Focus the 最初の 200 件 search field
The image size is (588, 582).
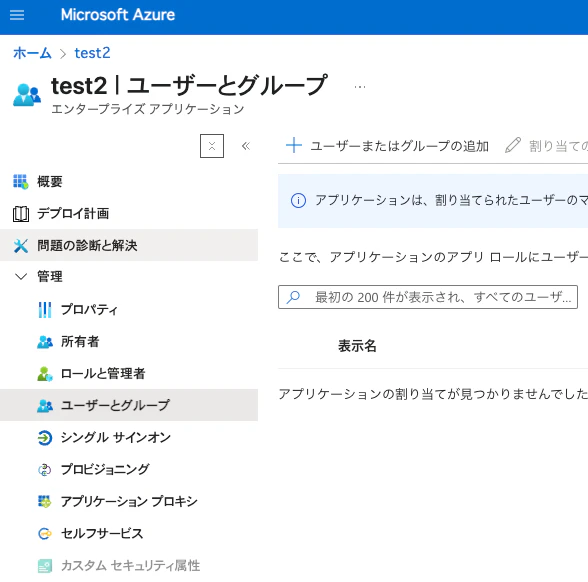point(428,297)
